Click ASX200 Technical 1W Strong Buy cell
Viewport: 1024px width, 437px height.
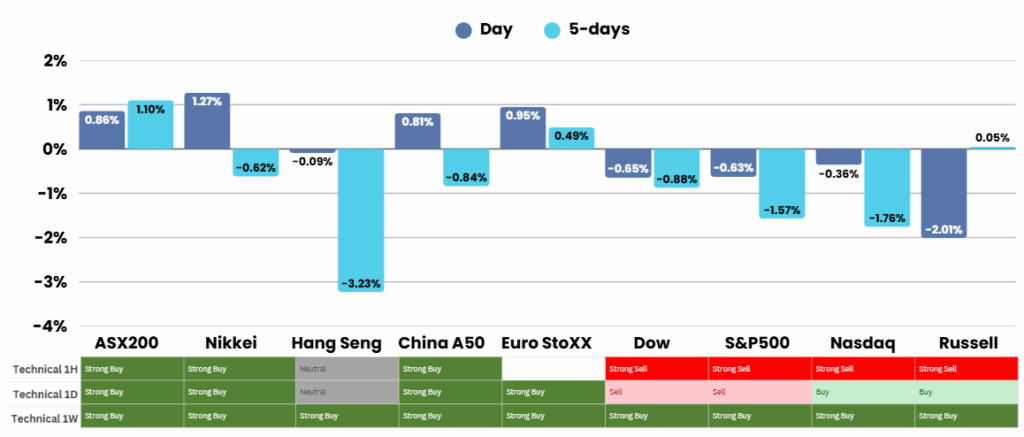(x=132, y=415)
